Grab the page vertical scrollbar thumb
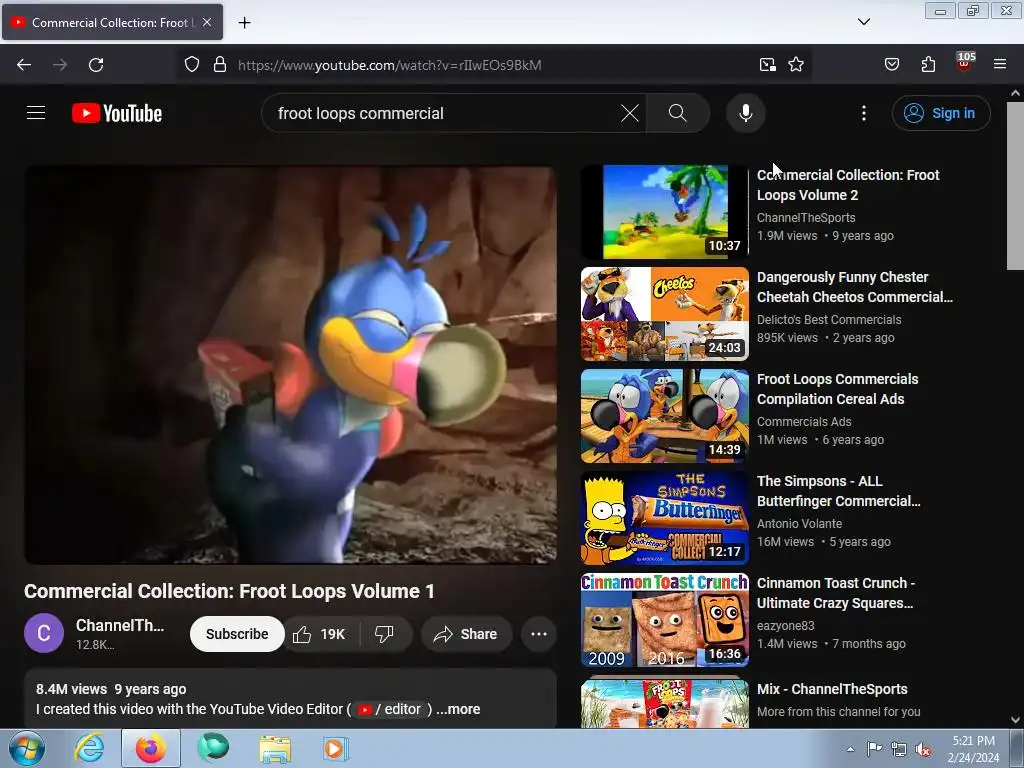The height and width of the screenshot is (768, 1024). [x=1015, y=185]
